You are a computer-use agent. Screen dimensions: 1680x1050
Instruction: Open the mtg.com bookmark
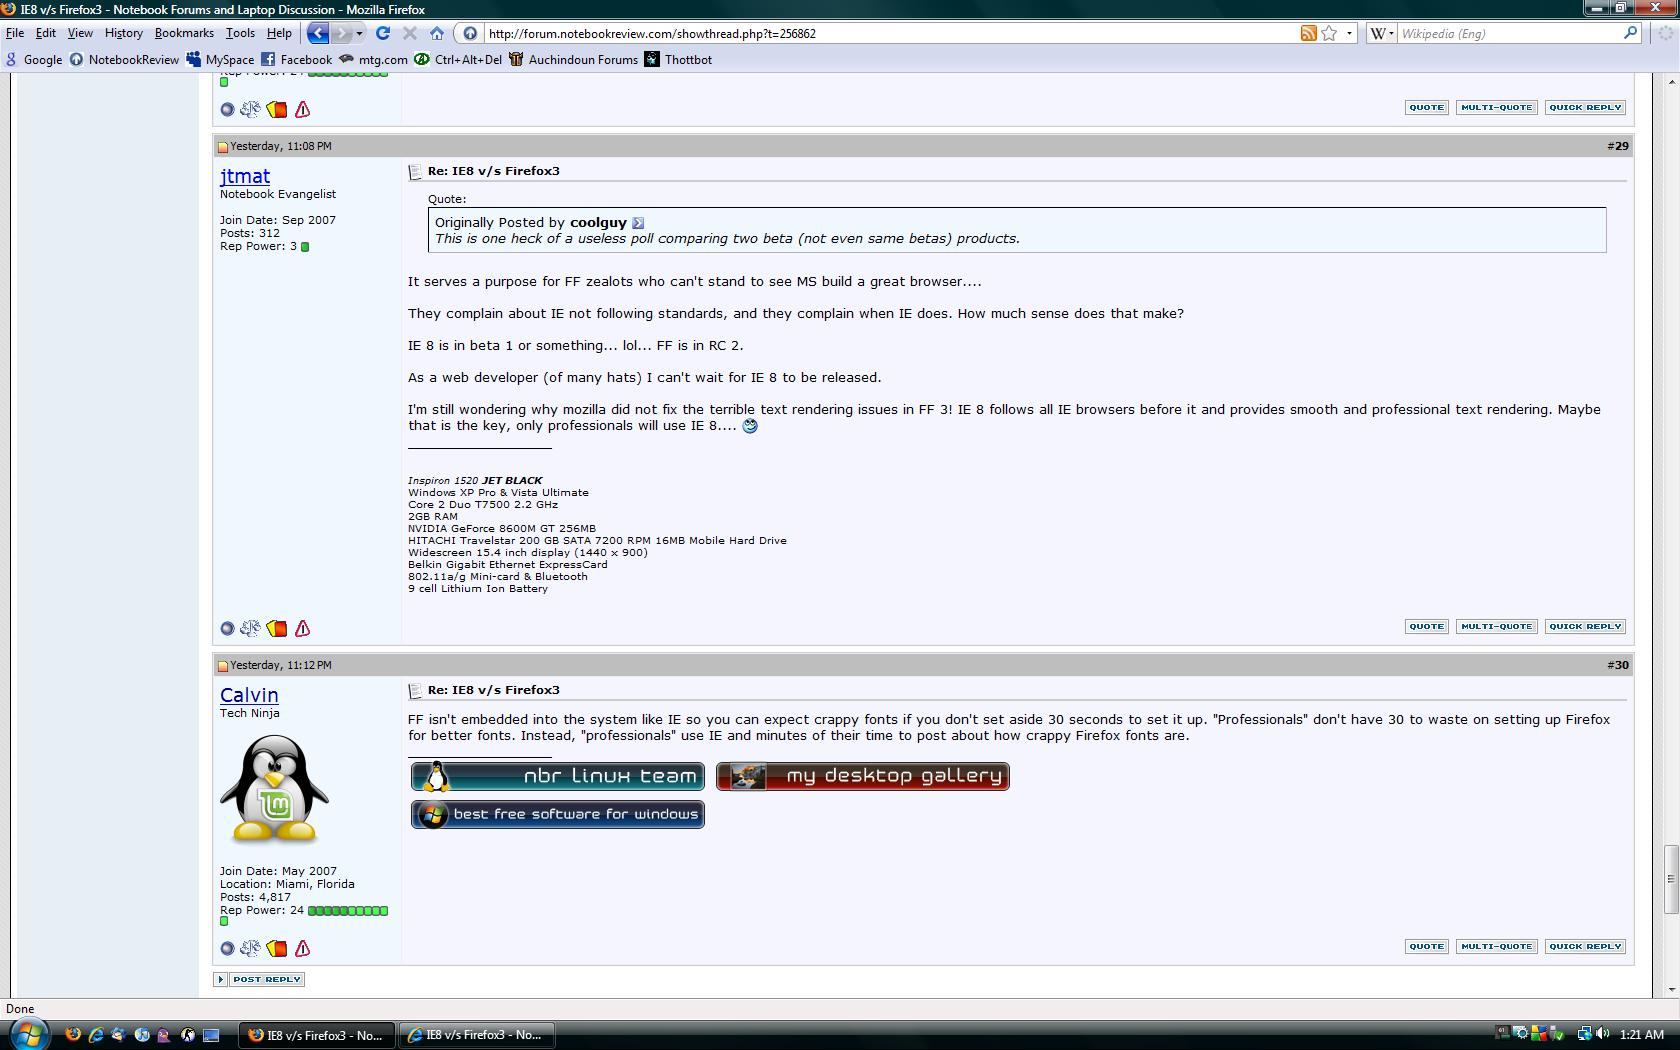click(x=373, y=59)
